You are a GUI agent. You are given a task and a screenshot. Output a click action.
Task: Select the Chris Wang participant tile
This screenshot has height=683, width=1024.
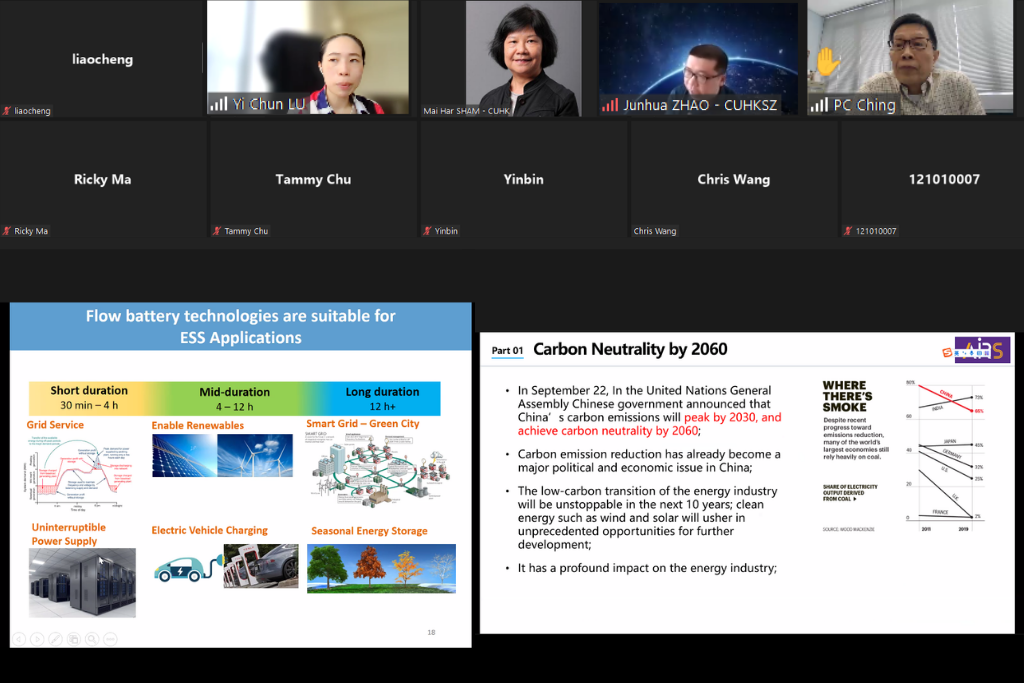[733, 180]
